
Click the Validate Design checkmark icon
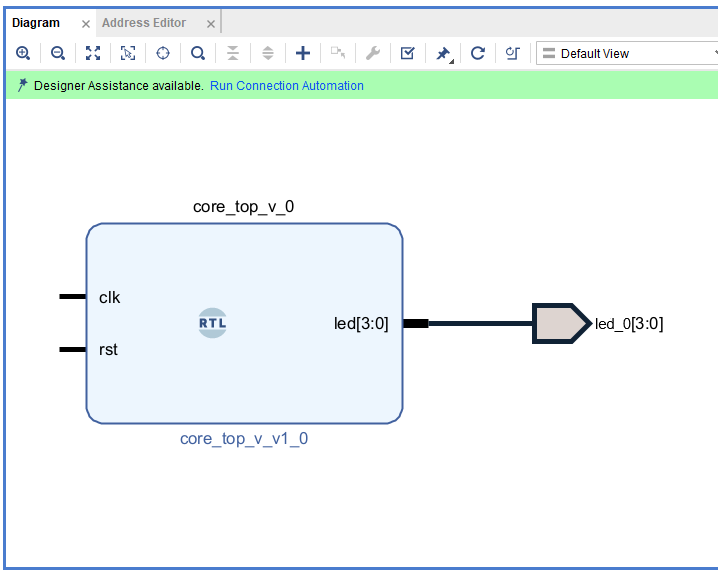(x=407, y=53)
